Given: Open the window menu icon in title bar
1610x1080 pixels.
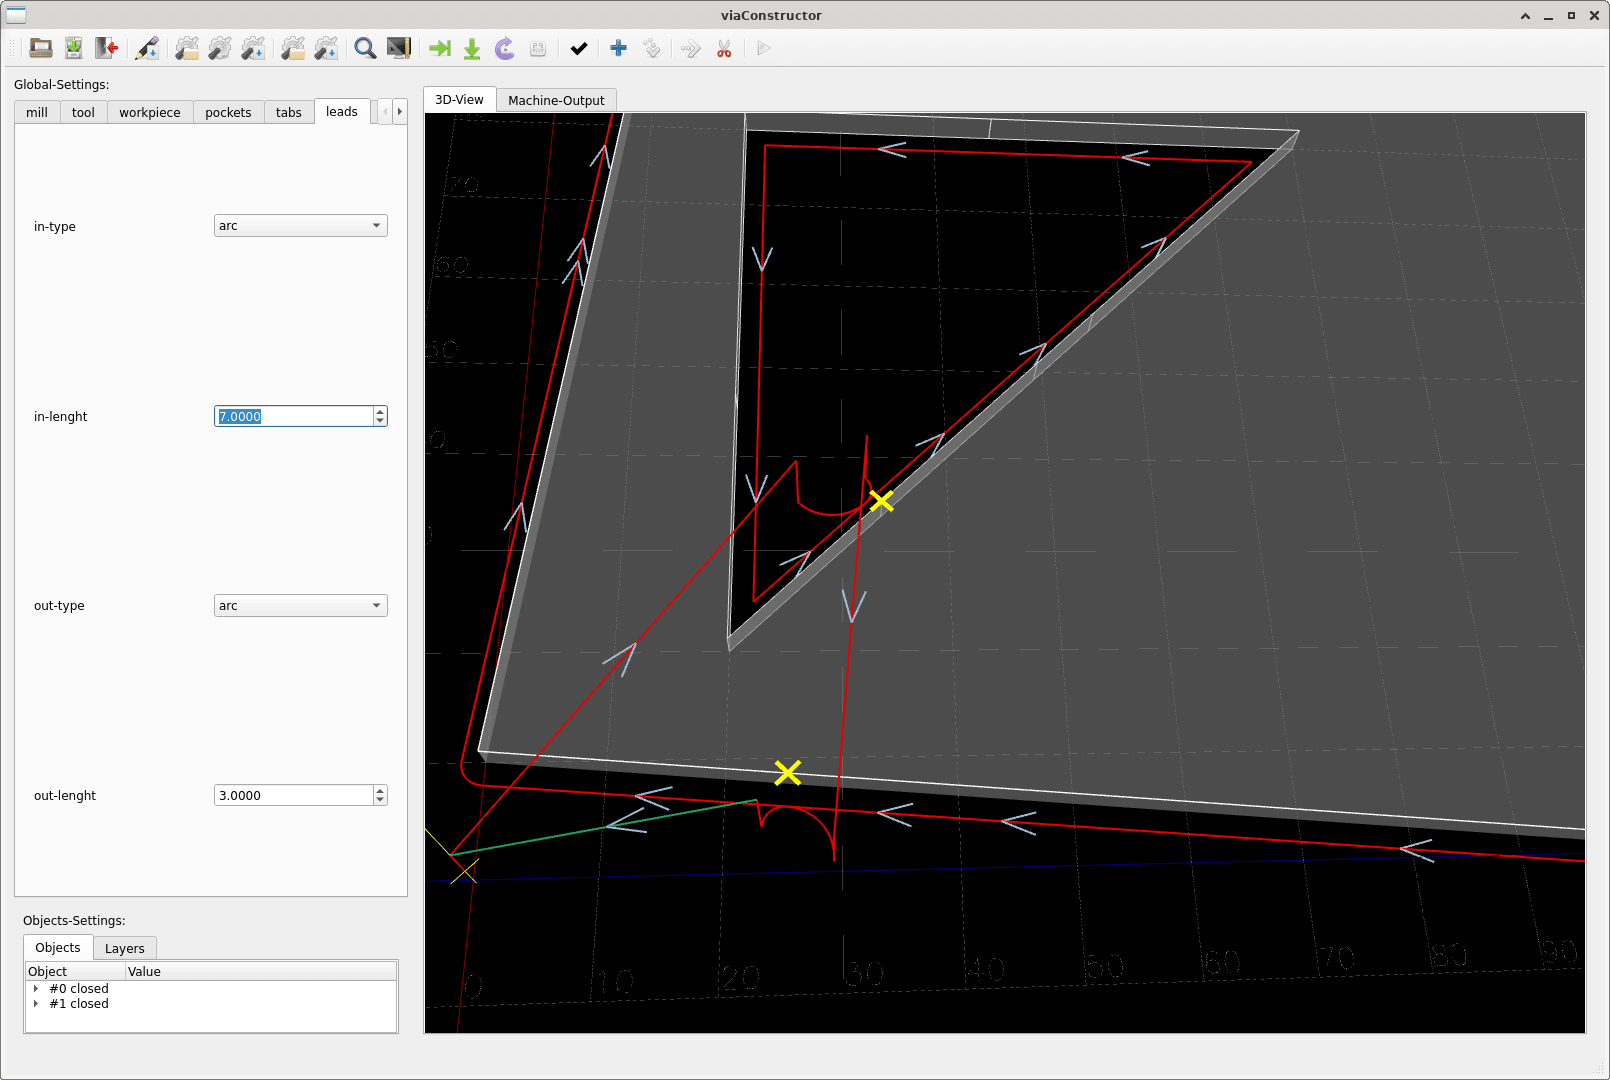Looking at the screenshot, I should (x=16, y=15).
